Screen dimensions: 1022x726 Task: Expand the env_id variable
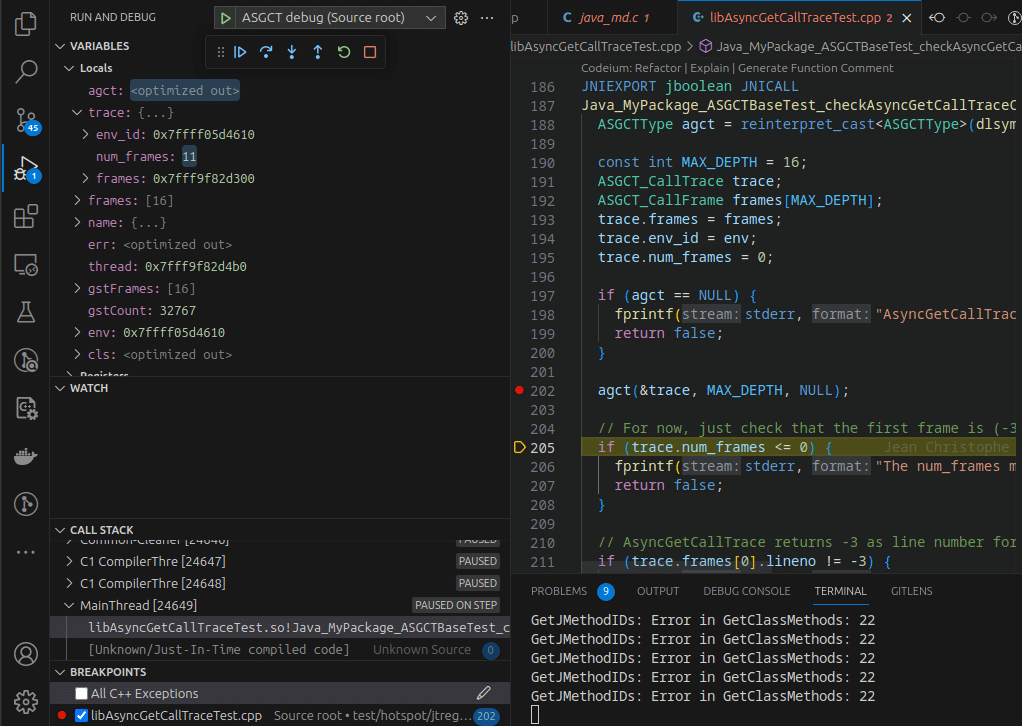coord(85,135)
